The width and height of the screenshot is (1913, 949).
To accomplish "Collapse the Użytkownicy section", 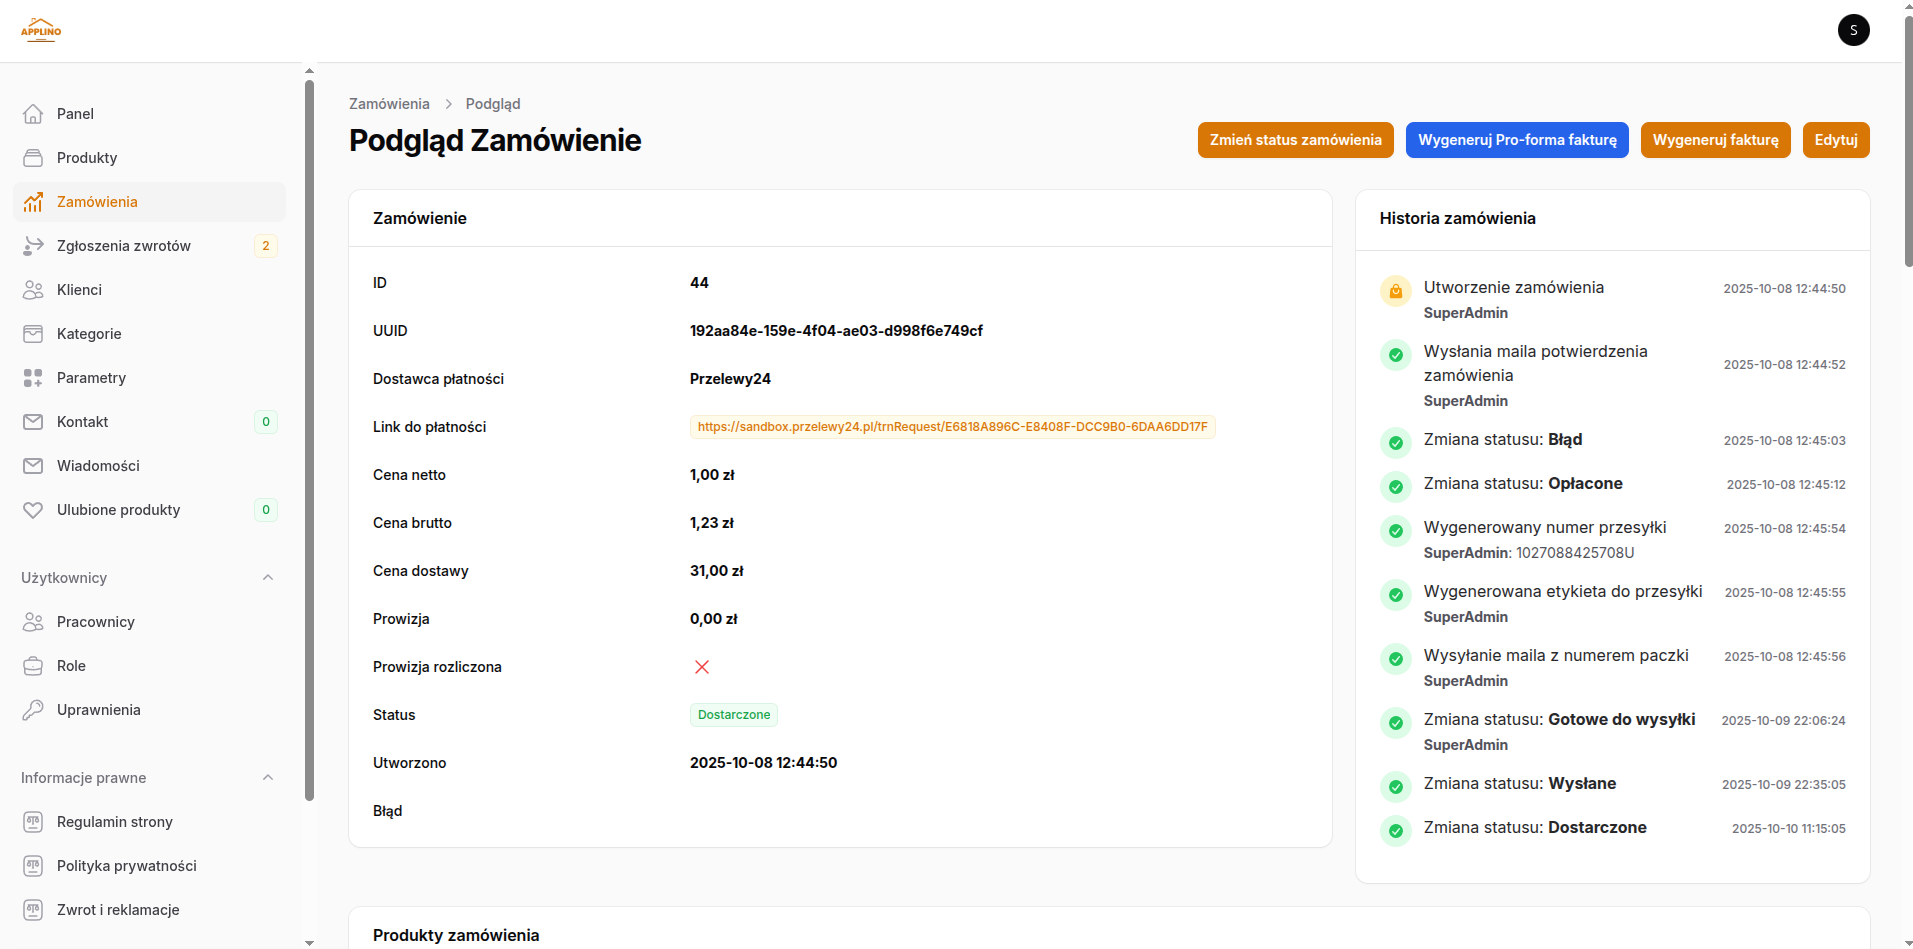I will point(268,578).
